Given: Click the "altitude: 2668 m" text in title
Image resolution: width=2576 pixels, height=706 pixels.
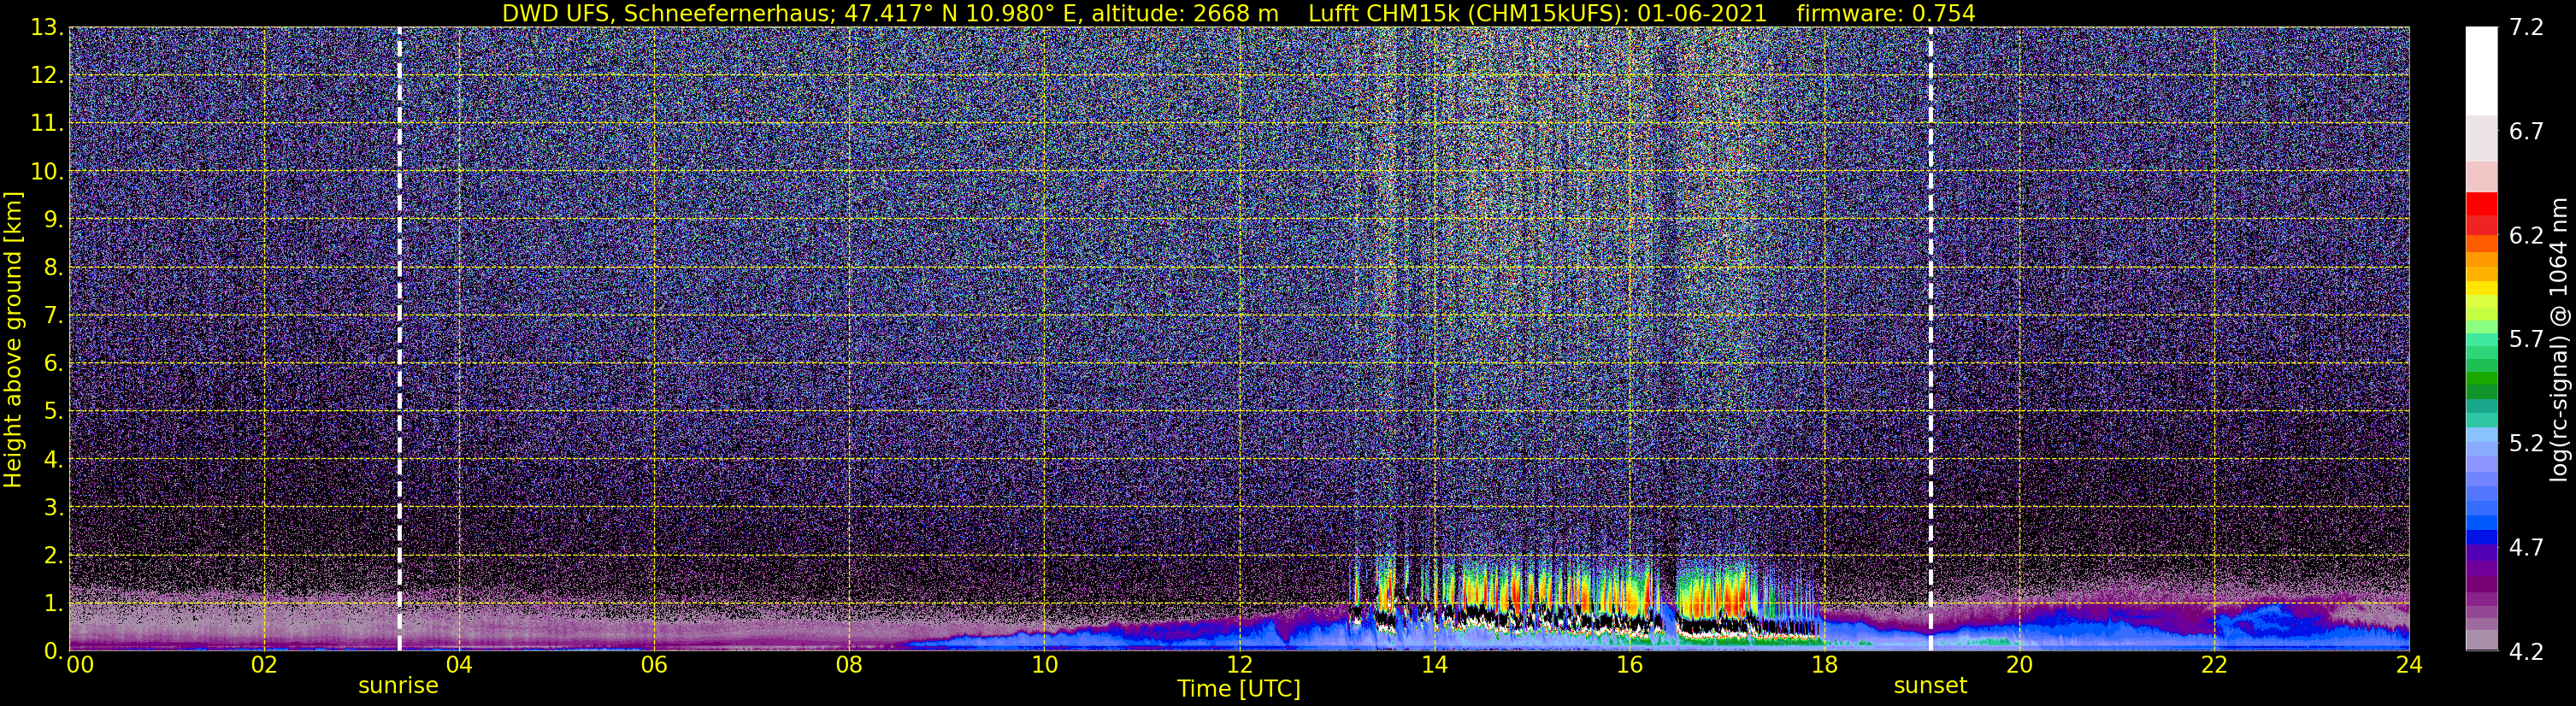Looking at the screenshot, I should point(1187,13).
